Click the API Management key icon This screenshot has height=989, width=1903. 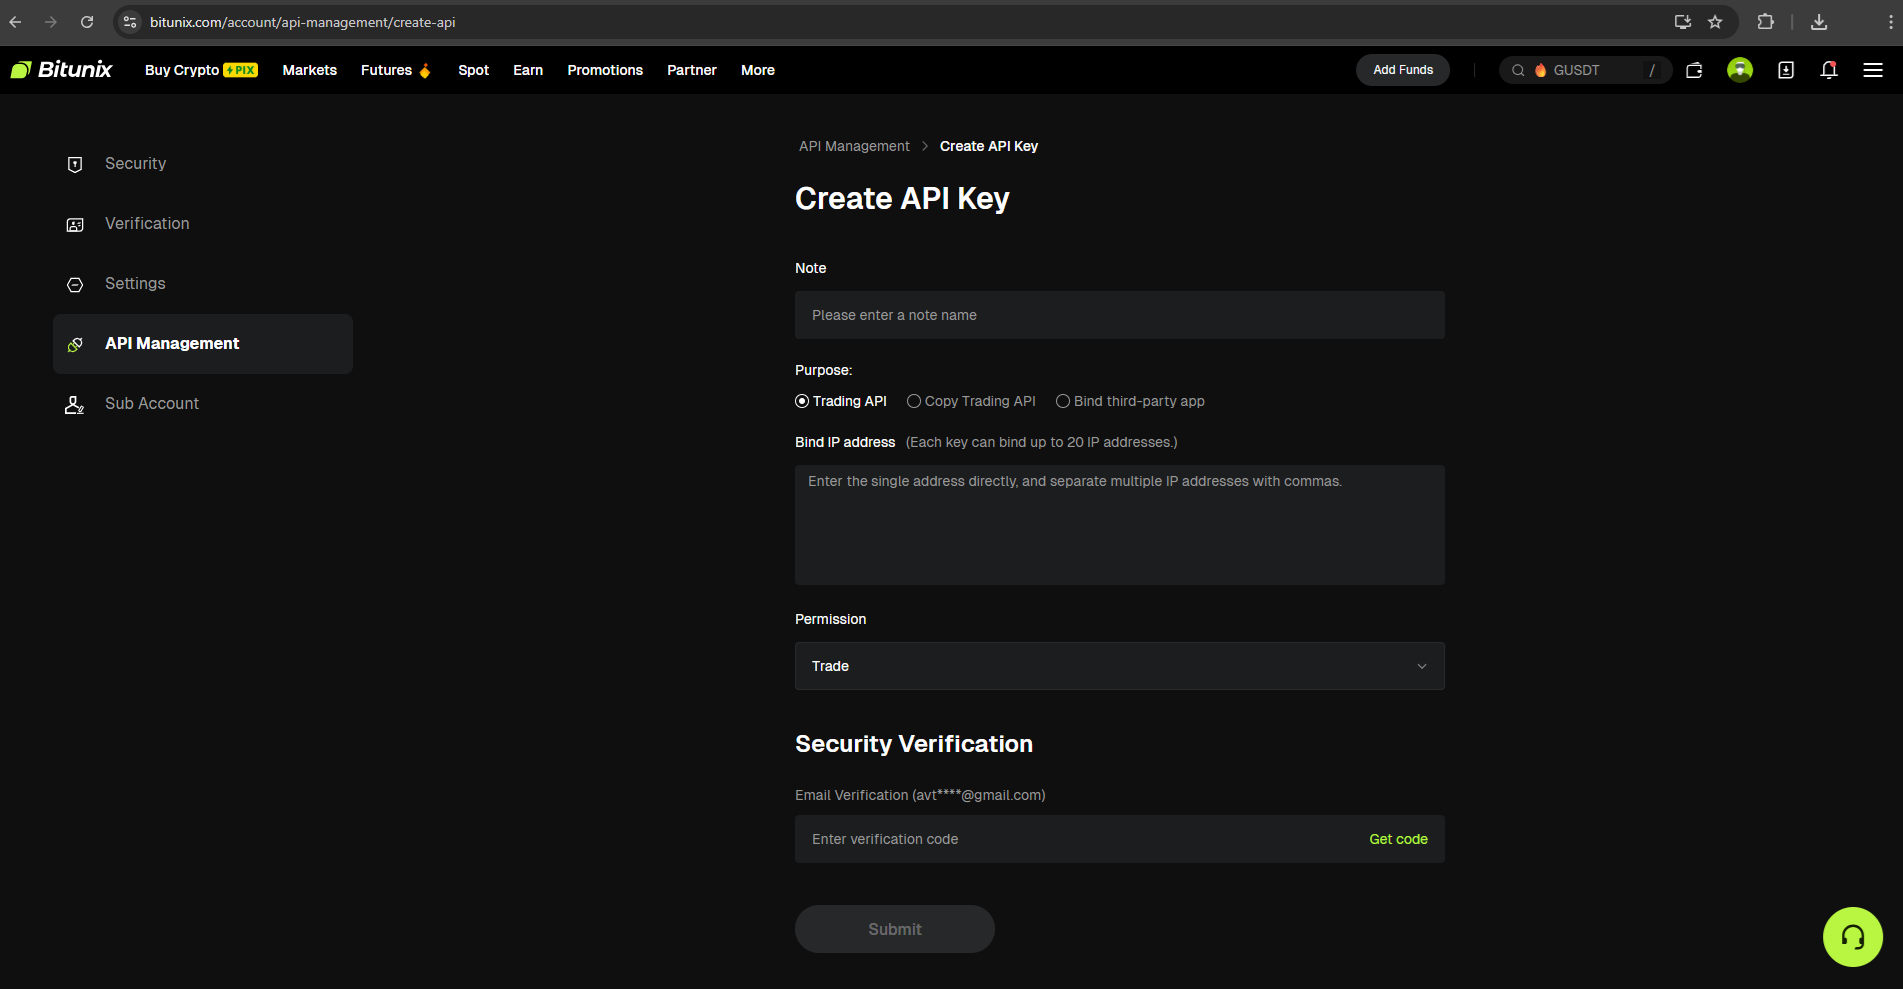(74, 344)
